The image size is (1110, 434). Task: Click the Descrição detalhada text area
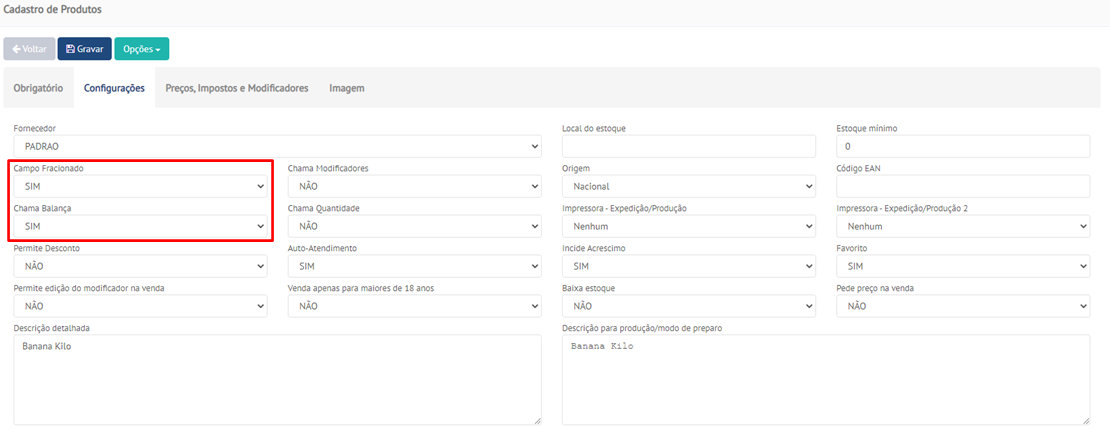pos(277,379)
